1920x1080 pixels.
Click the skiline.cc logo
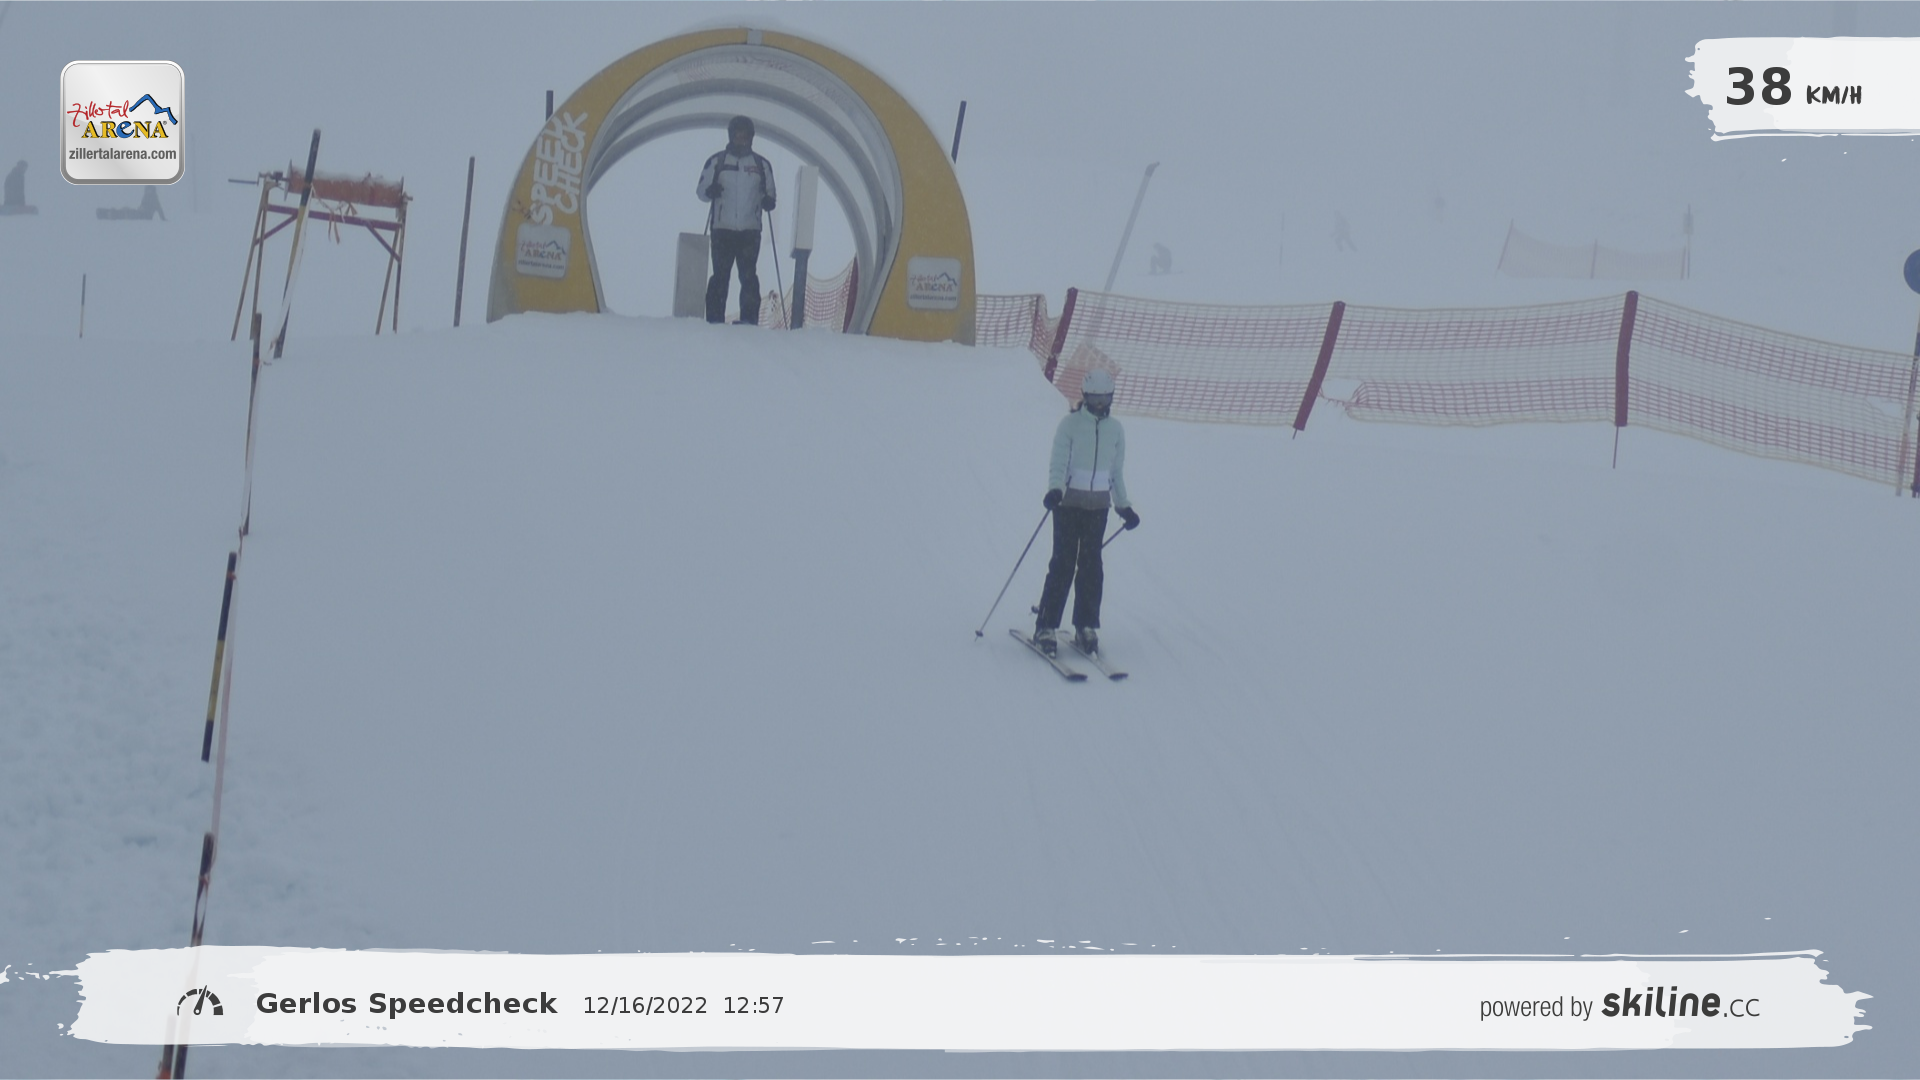pos(1680,1003)
